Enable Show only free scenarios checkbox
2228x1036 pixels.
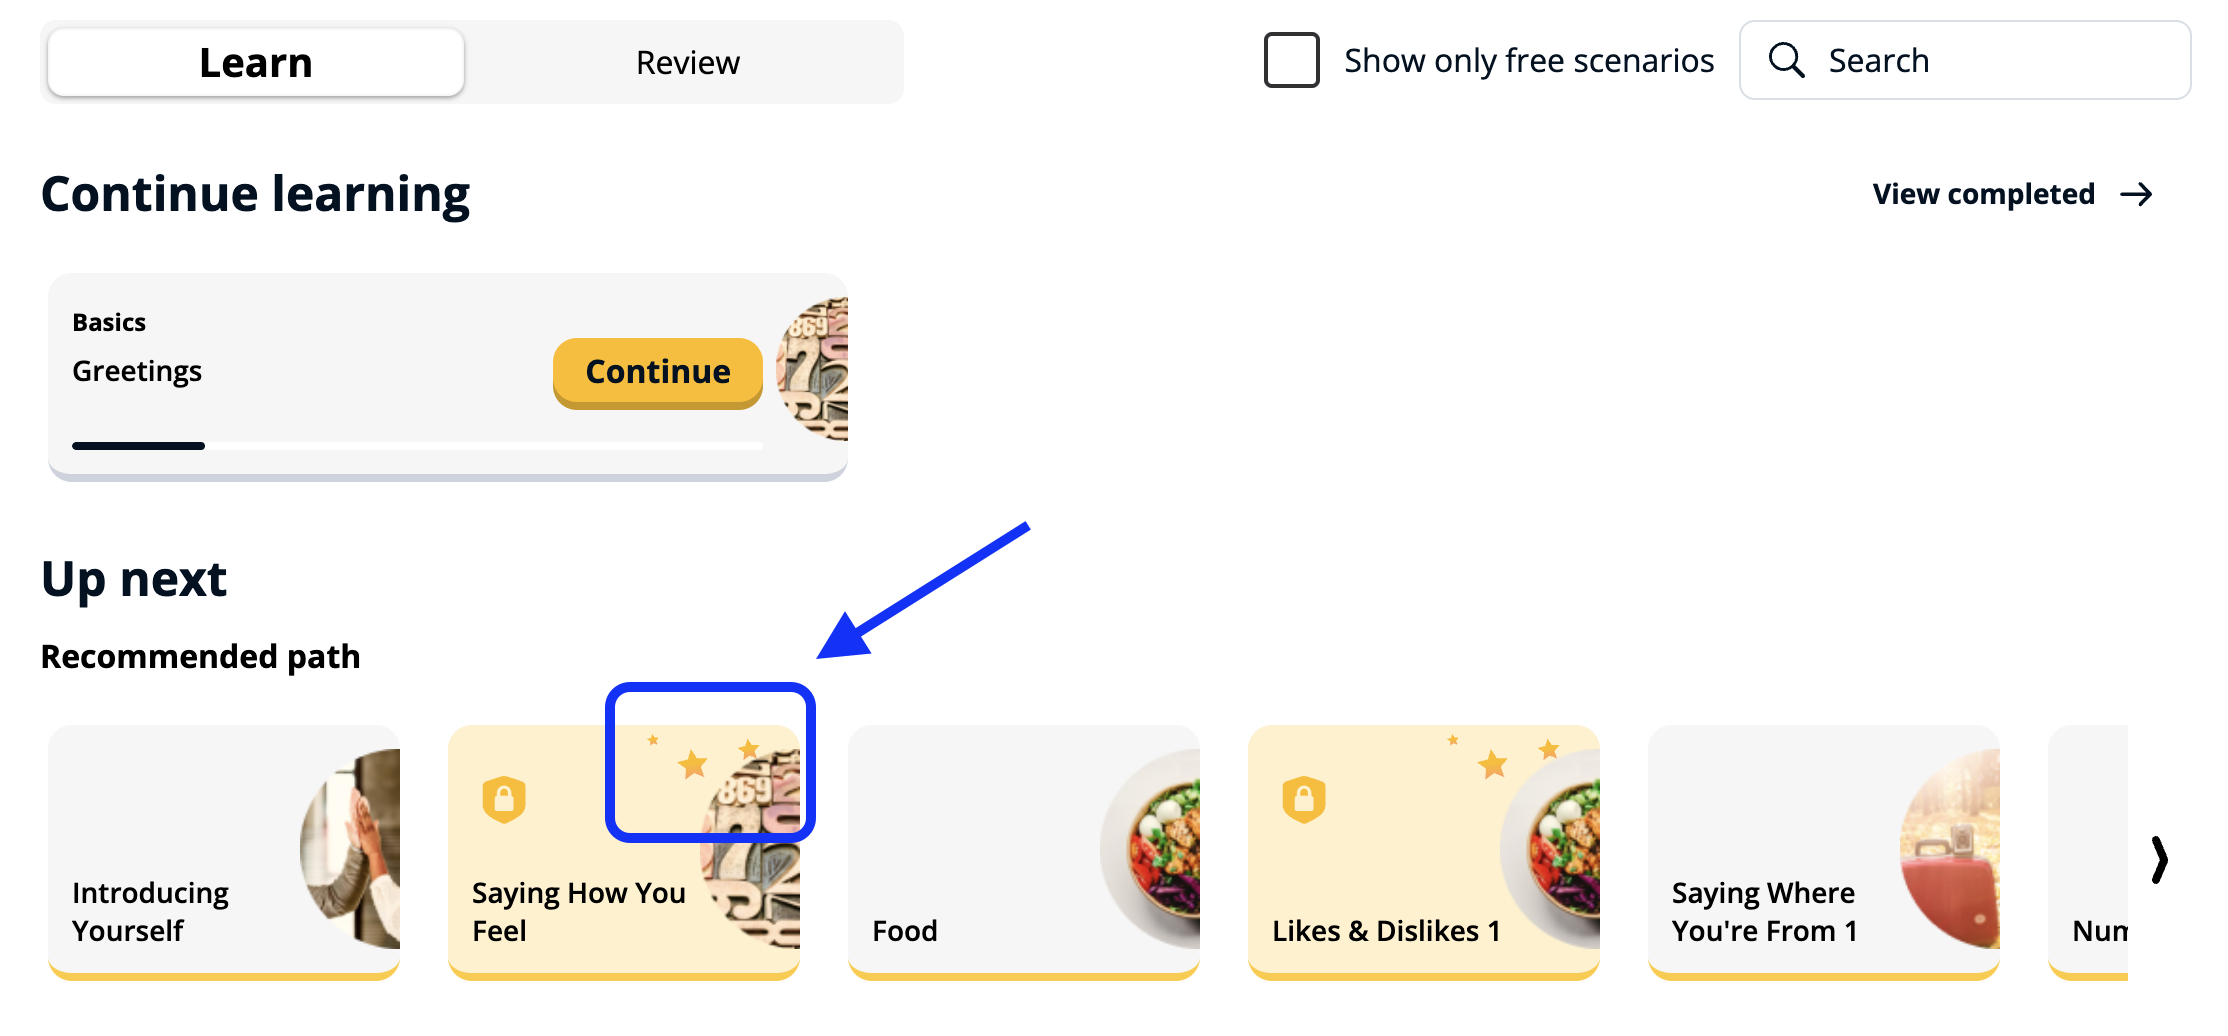[x=1291, y=60]
